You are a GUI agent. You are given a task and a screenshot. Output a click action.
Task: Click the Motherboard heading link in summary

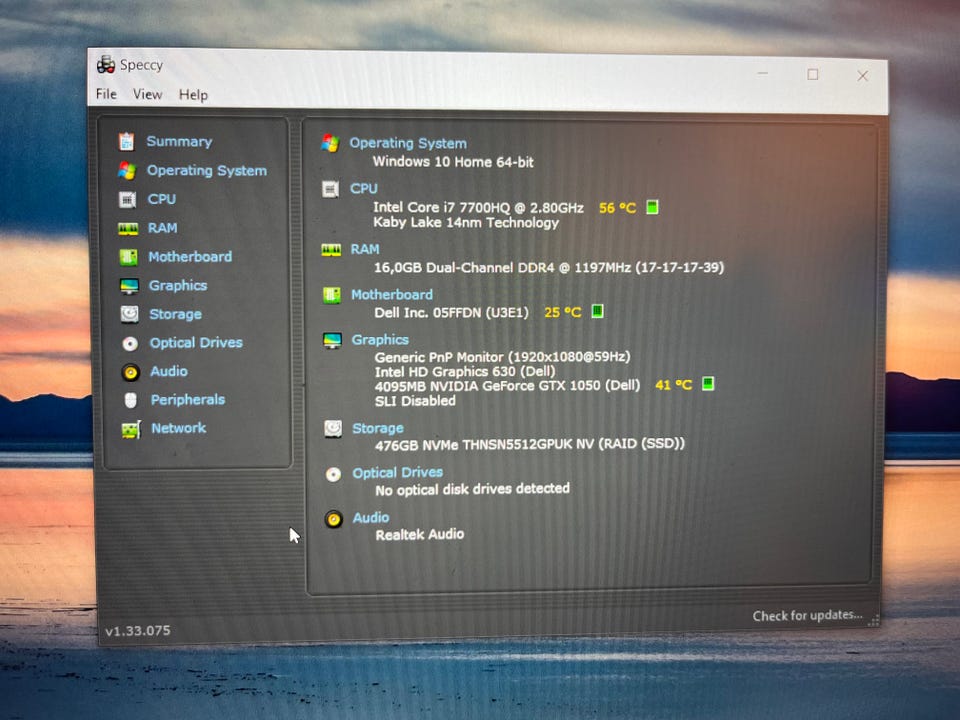click(392, 294)
